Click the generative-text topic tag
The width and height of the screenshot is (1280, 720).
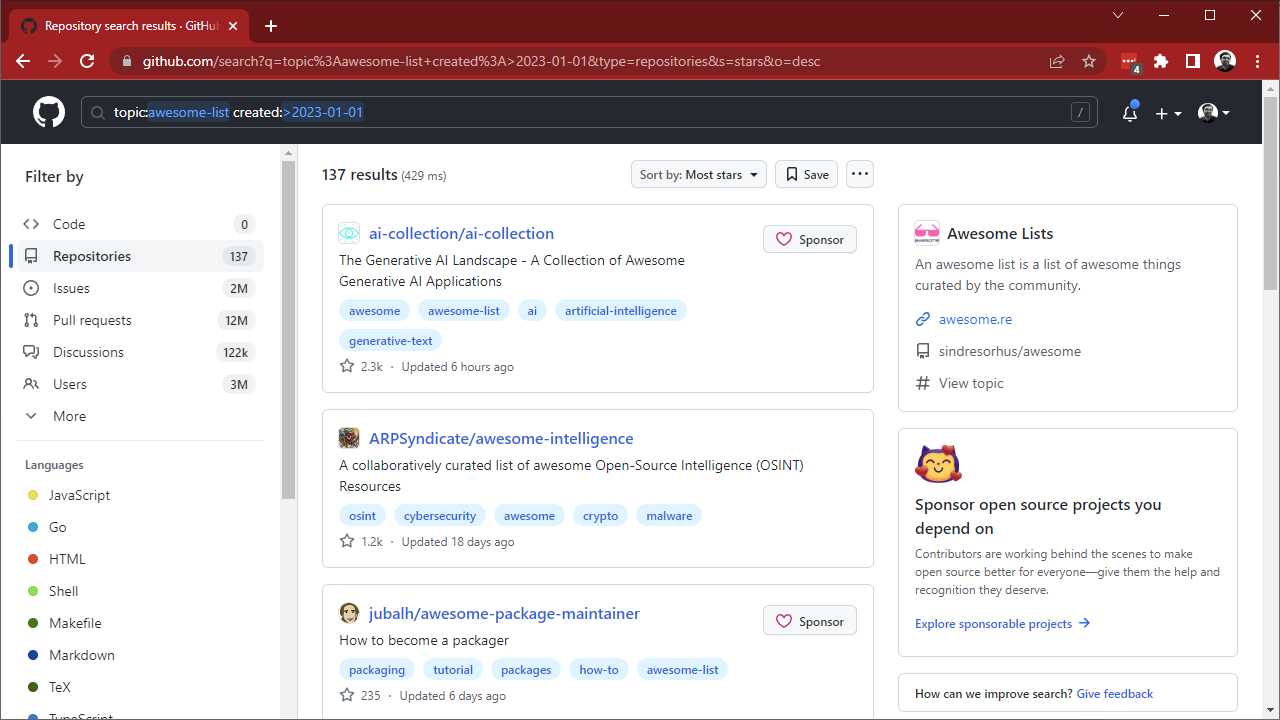[x=391, y=341]
